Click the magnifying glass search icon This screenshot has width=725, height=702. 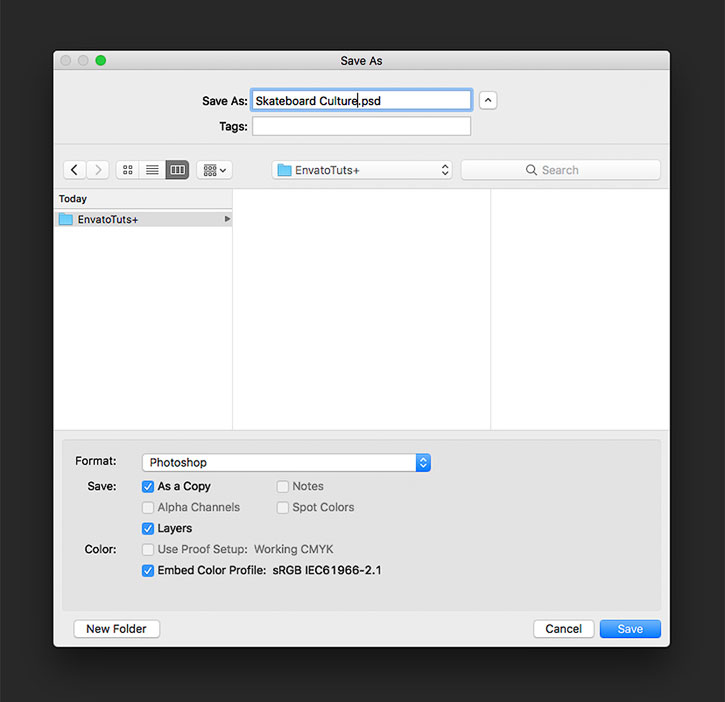tap(531, 170)
